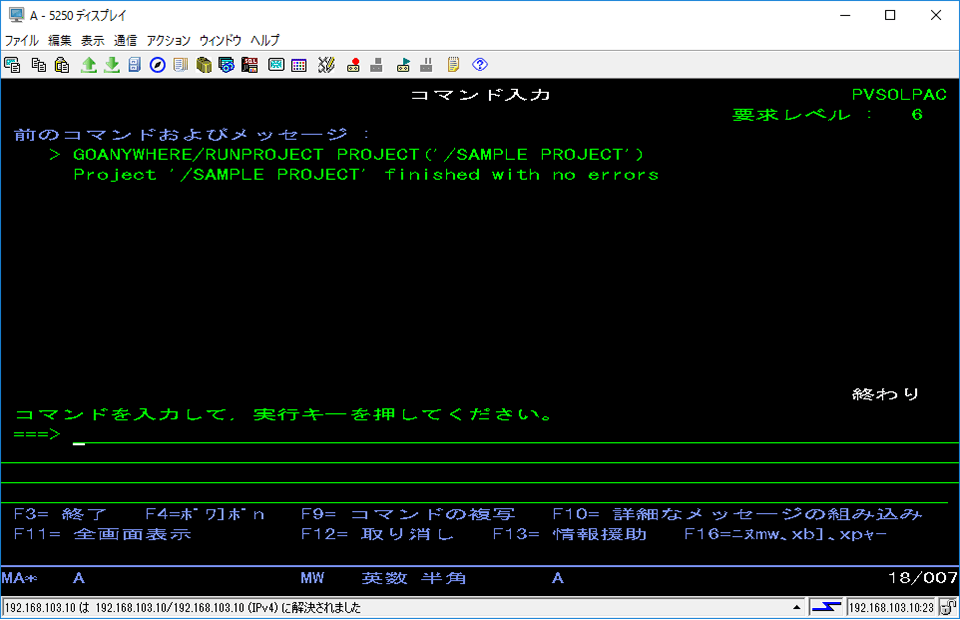Click the GOANYWHERE/RUNPROJECT previous command line

(358, 155)
